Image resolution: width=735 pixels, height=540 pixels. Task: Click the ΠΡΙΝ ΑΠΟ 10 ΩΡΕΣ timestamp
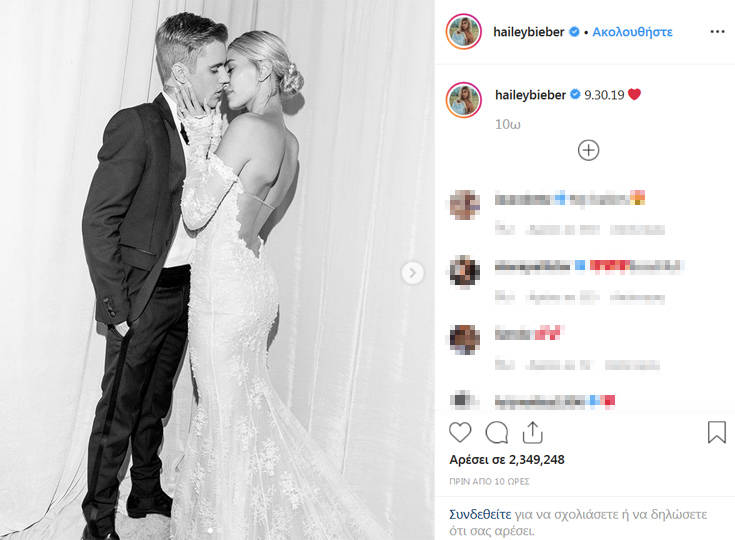pos(489,481)
